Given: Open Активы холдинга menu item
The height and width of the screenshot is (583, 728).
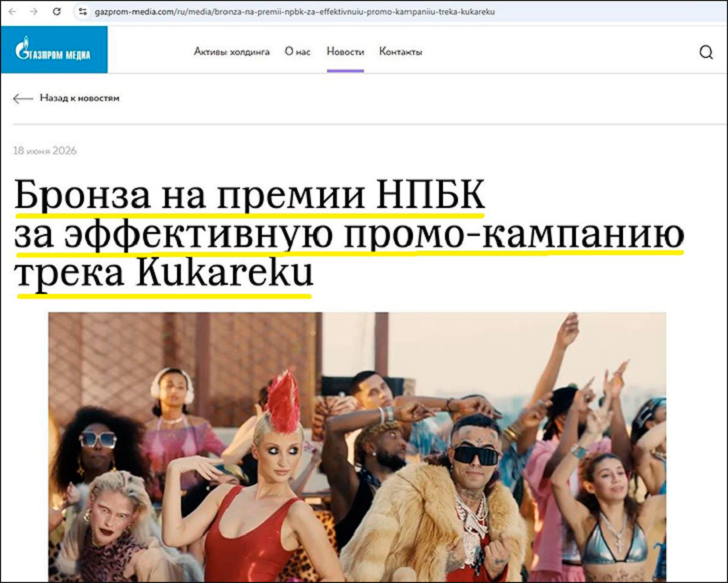Looking at the screenshot, I should 232,52.
